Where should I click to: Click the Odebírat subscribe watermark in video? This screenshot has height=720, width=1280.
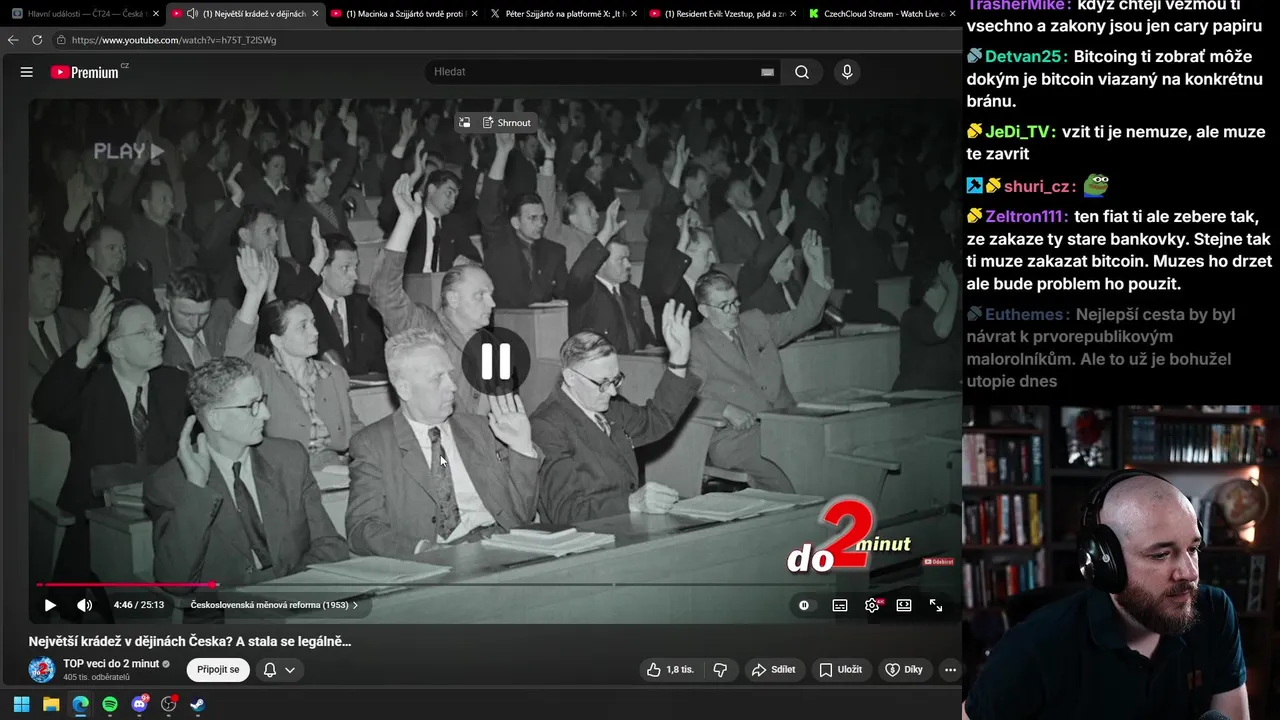(938, 562)
